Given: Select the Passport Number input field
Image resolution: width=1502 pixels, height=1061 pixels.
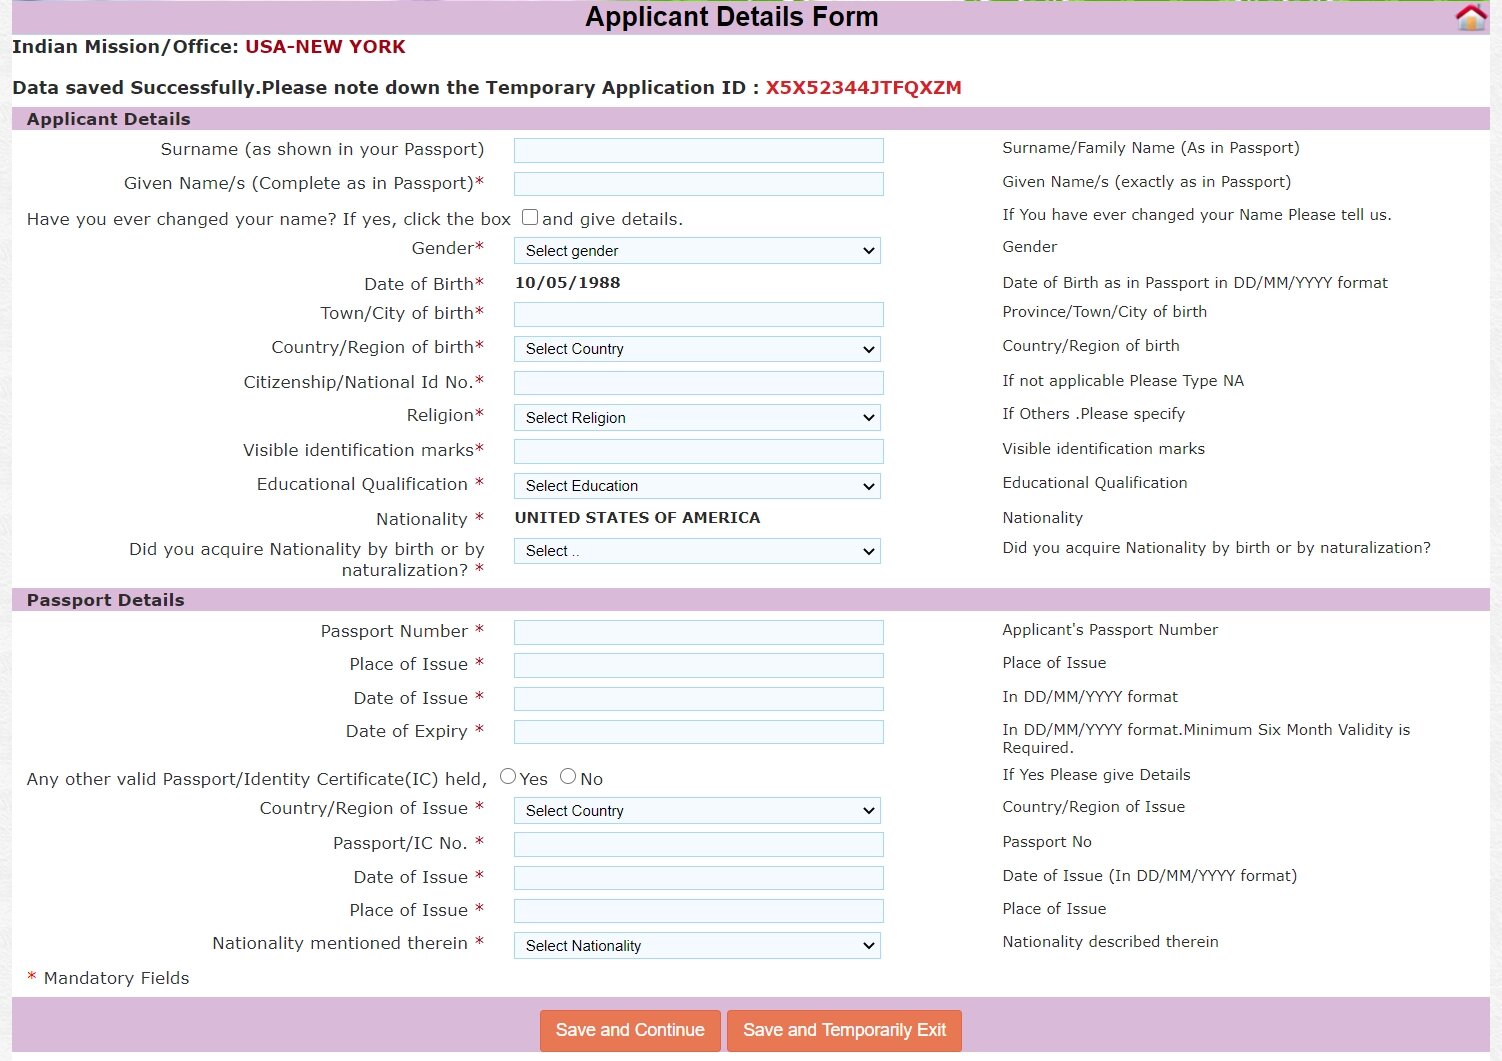Looking at the screenshot, I should (x=698, y=632).
